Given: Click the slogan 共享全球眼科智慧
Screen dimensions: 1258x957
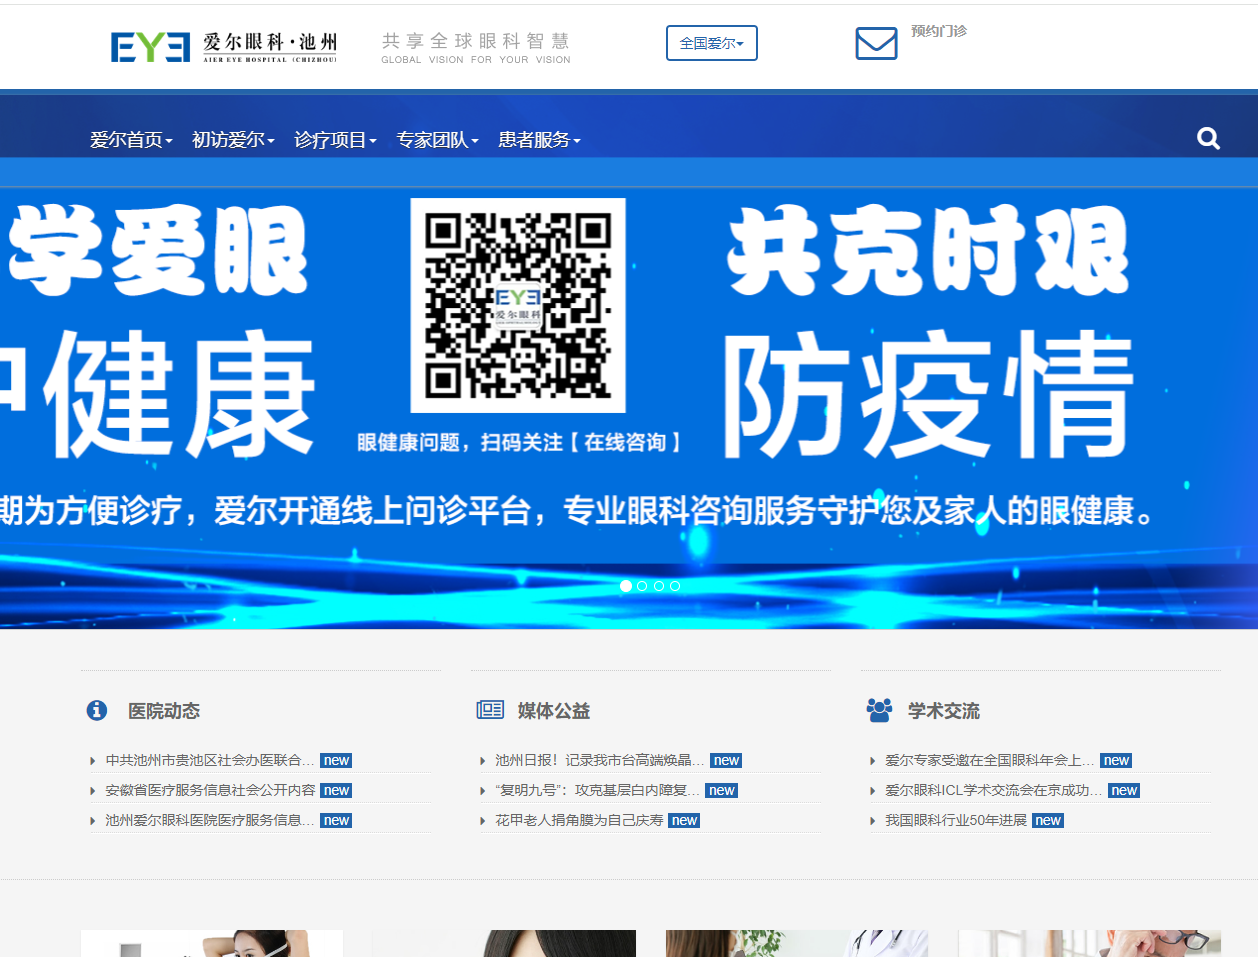Looking at the screenshot, I should (x=476, y=41).
